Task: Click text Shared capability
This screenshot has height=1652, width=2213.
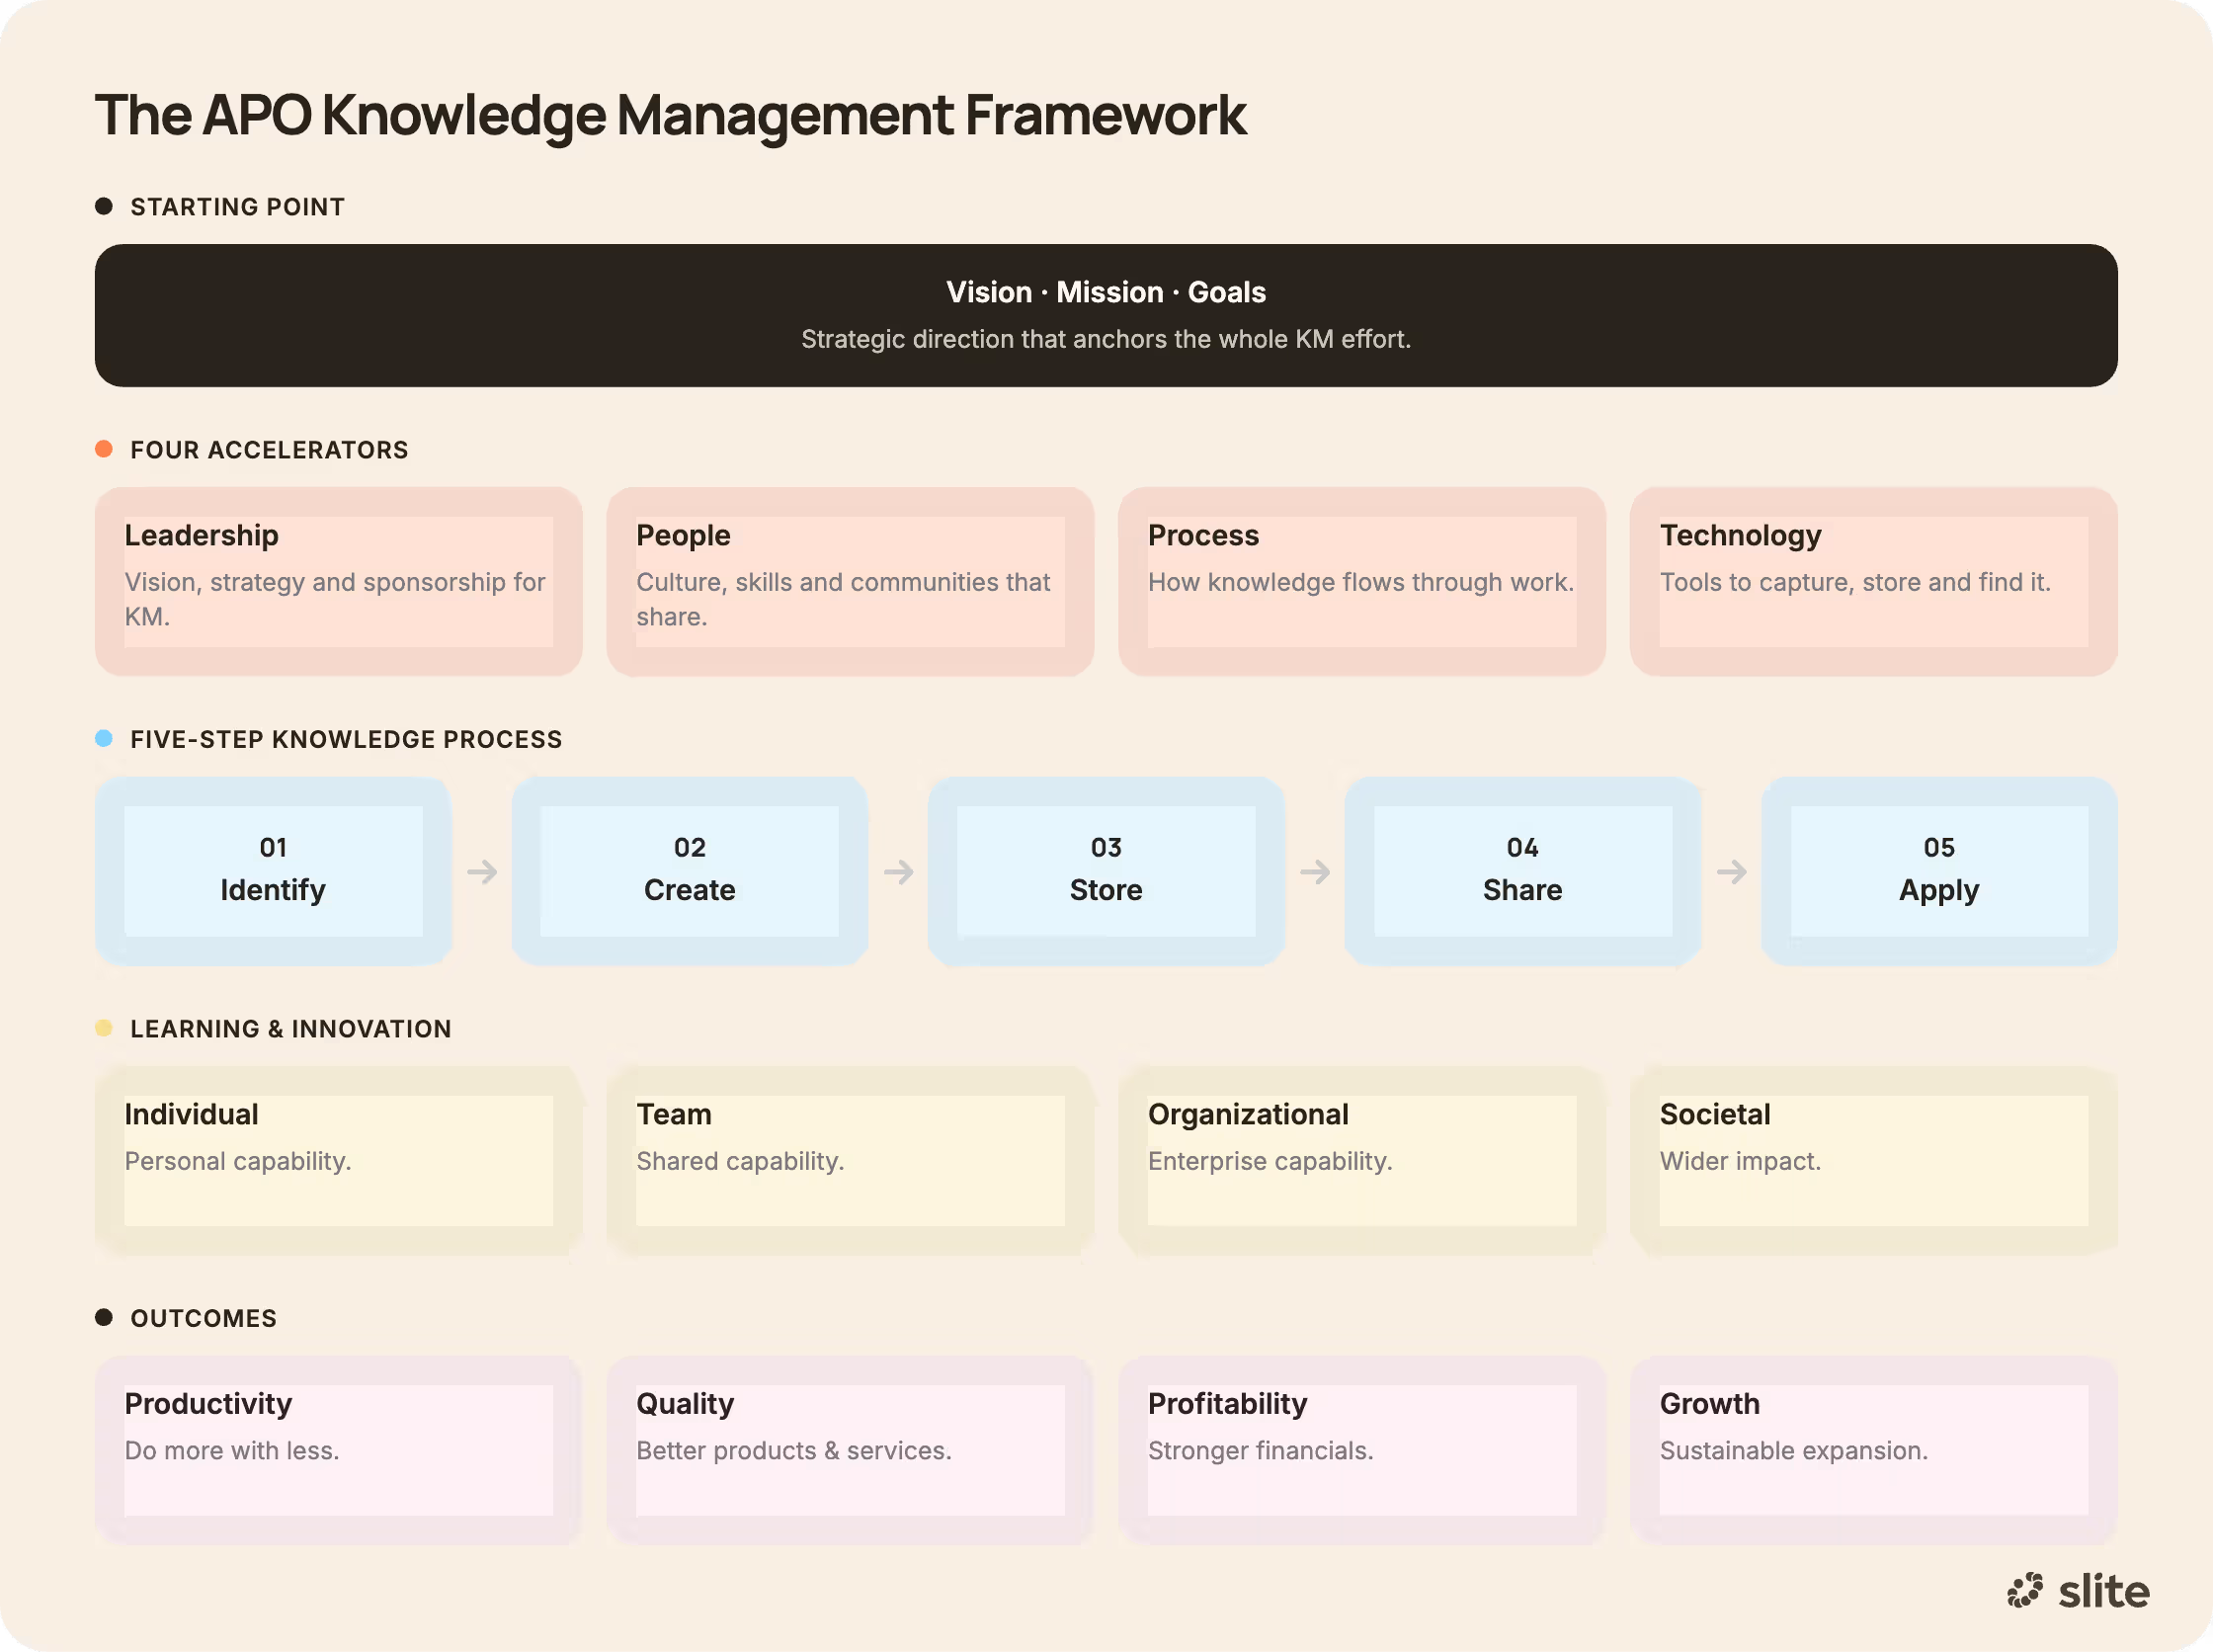Action: pyautogui.click(x=740, y=1161)
